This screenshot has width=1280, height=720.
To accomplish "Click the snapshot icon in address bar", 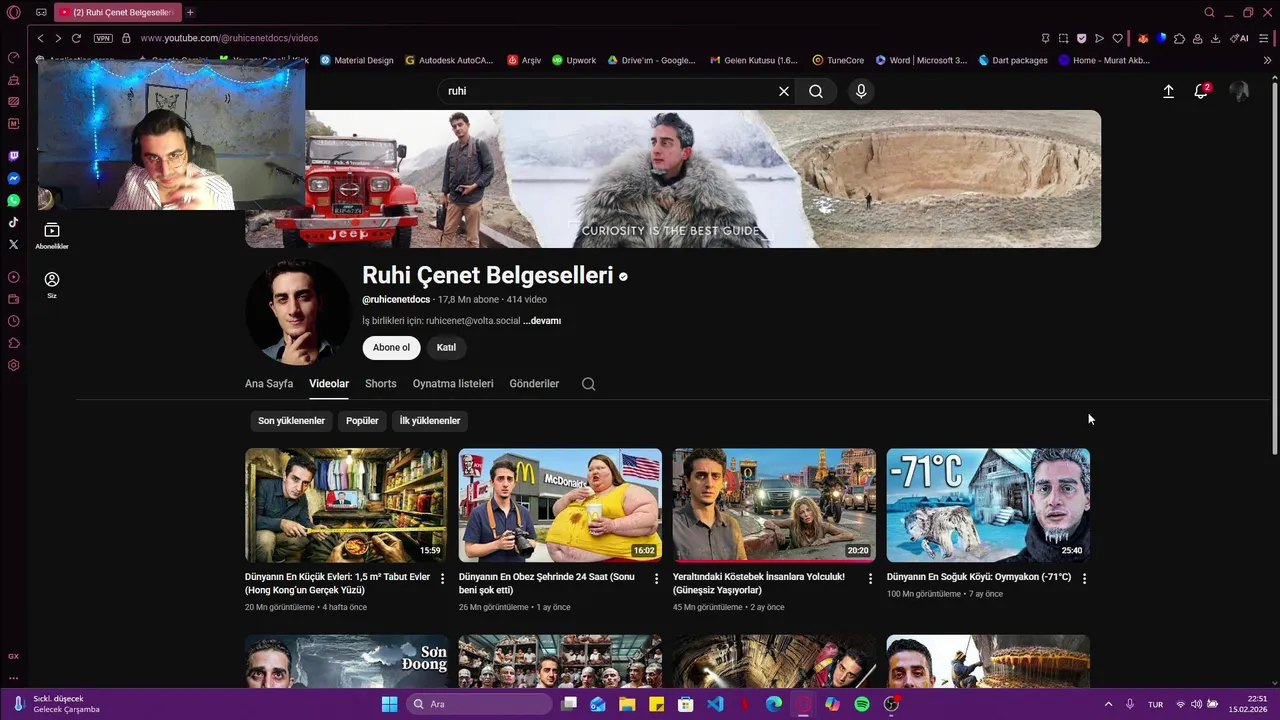I will [x=1063, y=38].
